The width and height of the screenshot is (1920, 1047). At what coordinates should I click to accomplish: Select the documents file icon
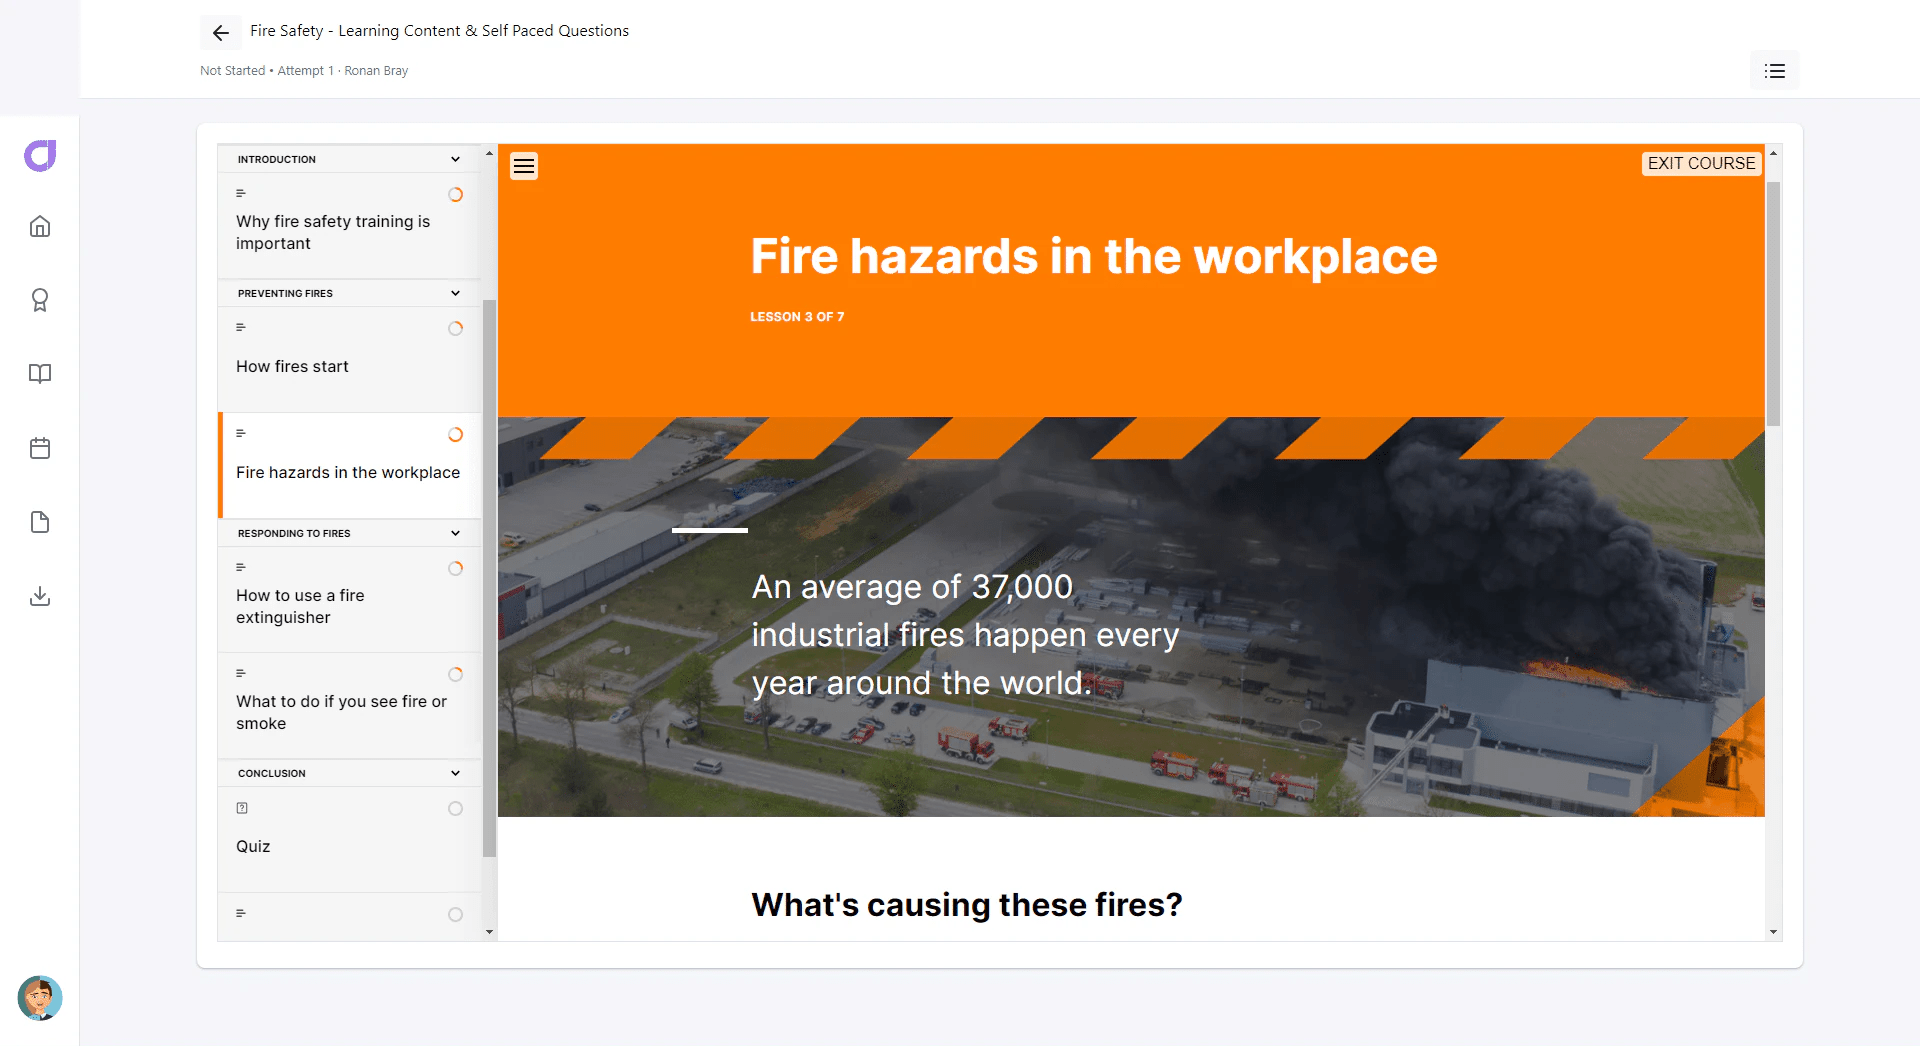coord(40,522)
